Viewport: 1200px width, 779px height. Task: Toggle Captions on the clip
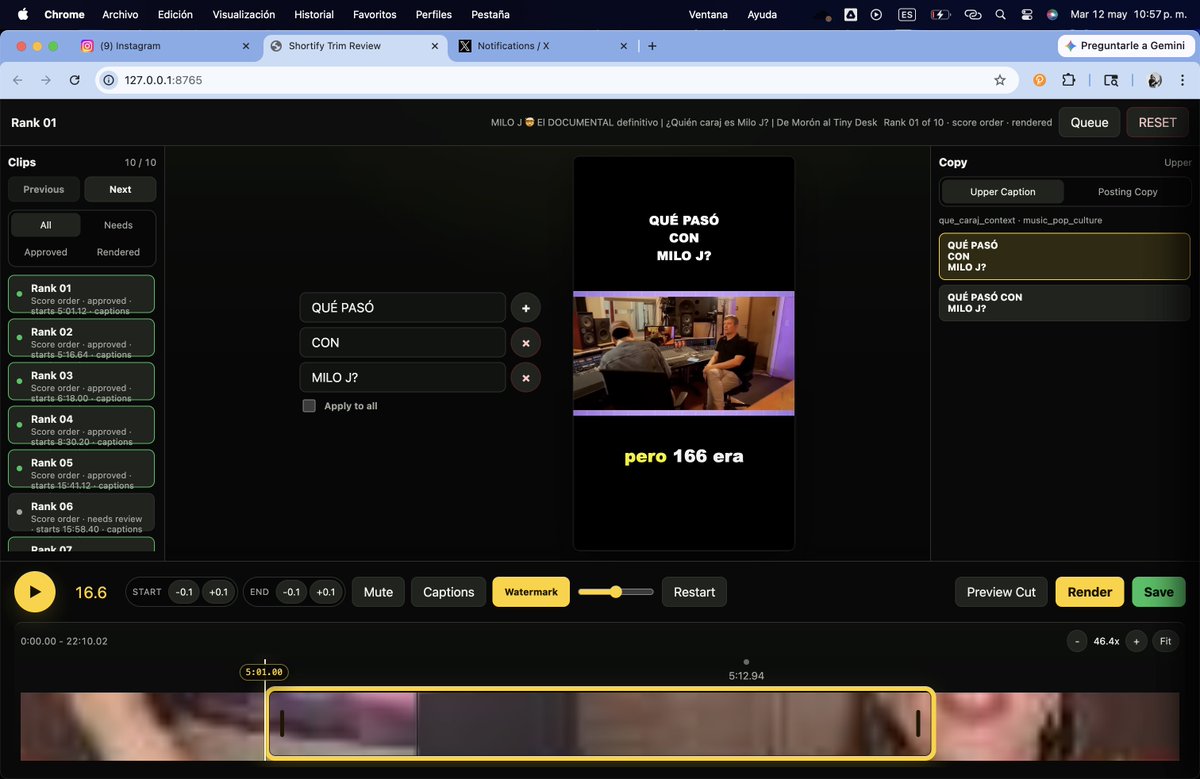pos(448,592)
